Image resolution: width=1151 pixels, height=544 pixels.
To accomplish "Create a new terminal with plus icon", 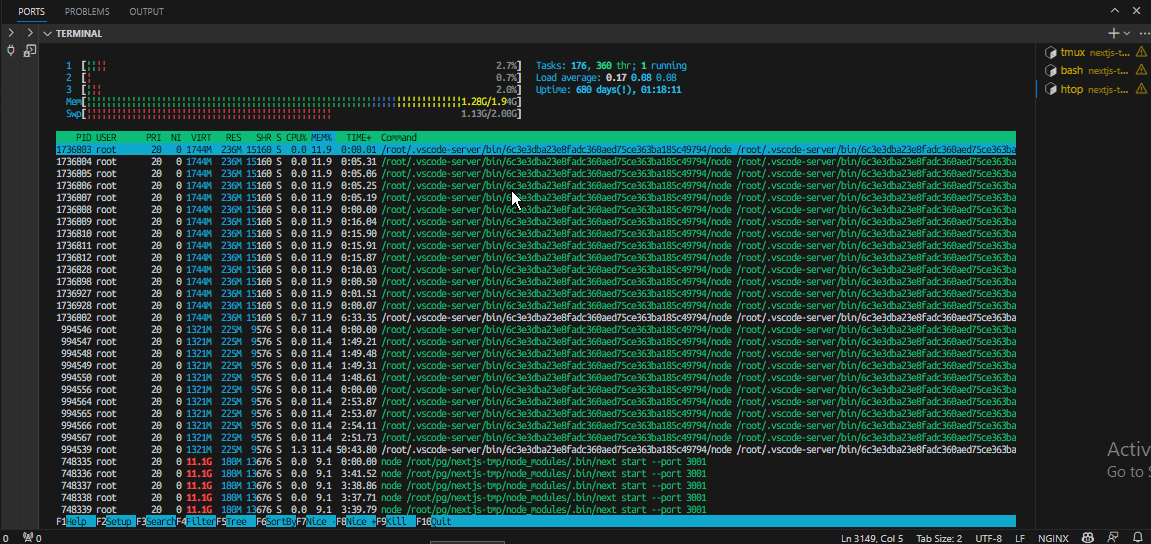I will tap(1113, 33).
